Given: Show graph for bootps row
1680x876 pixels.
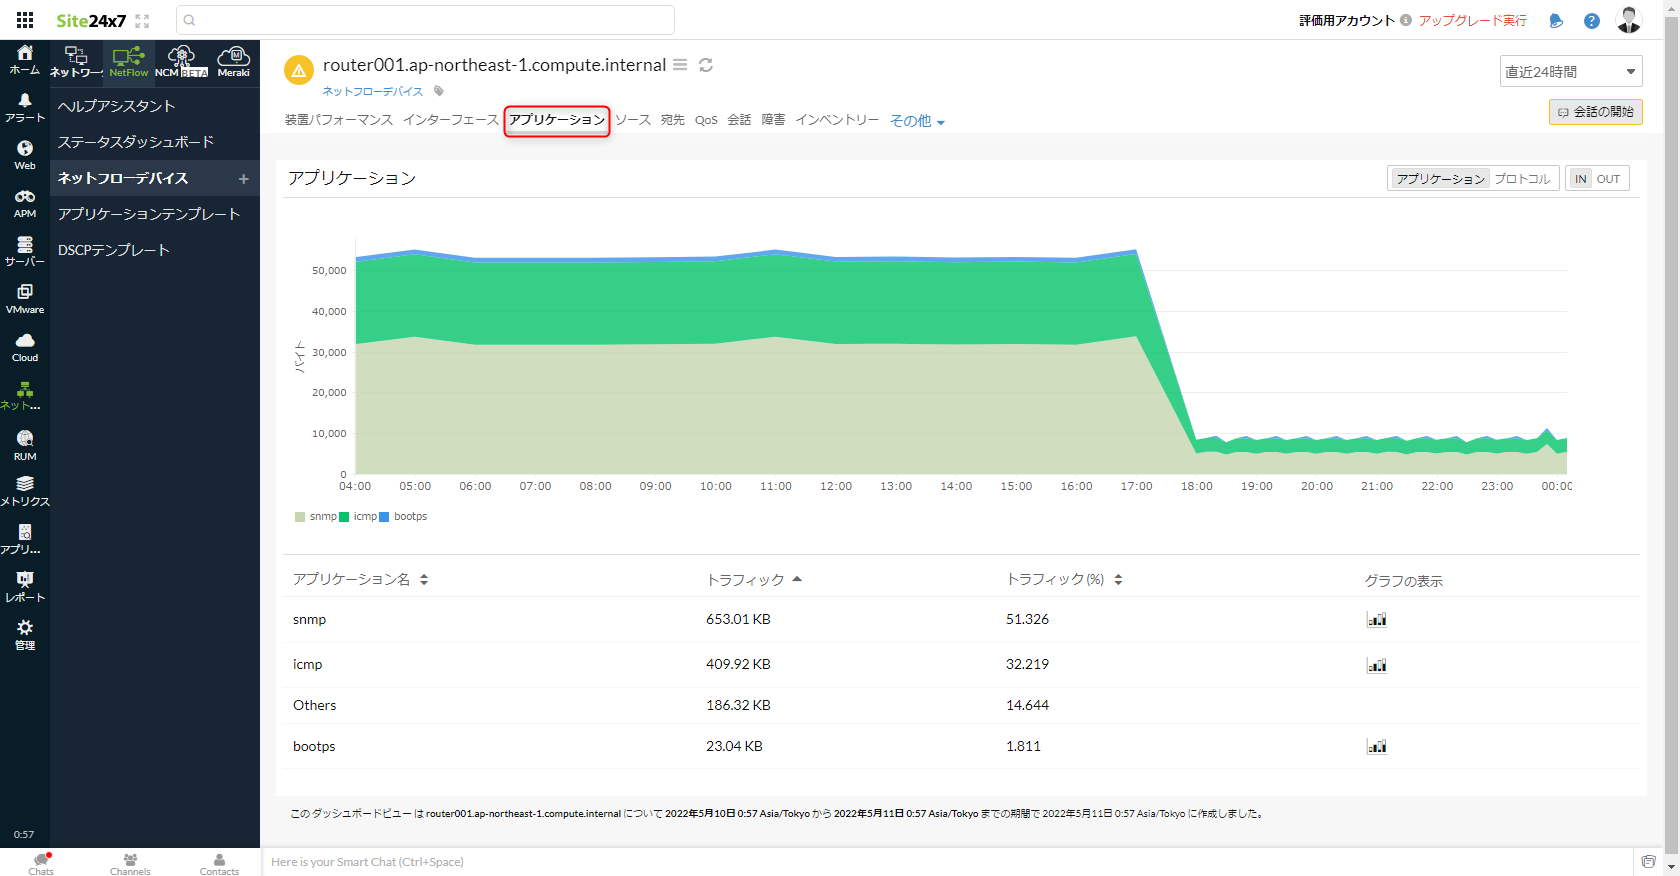Looking at the screenshot, I should [x=1377, y=747].
